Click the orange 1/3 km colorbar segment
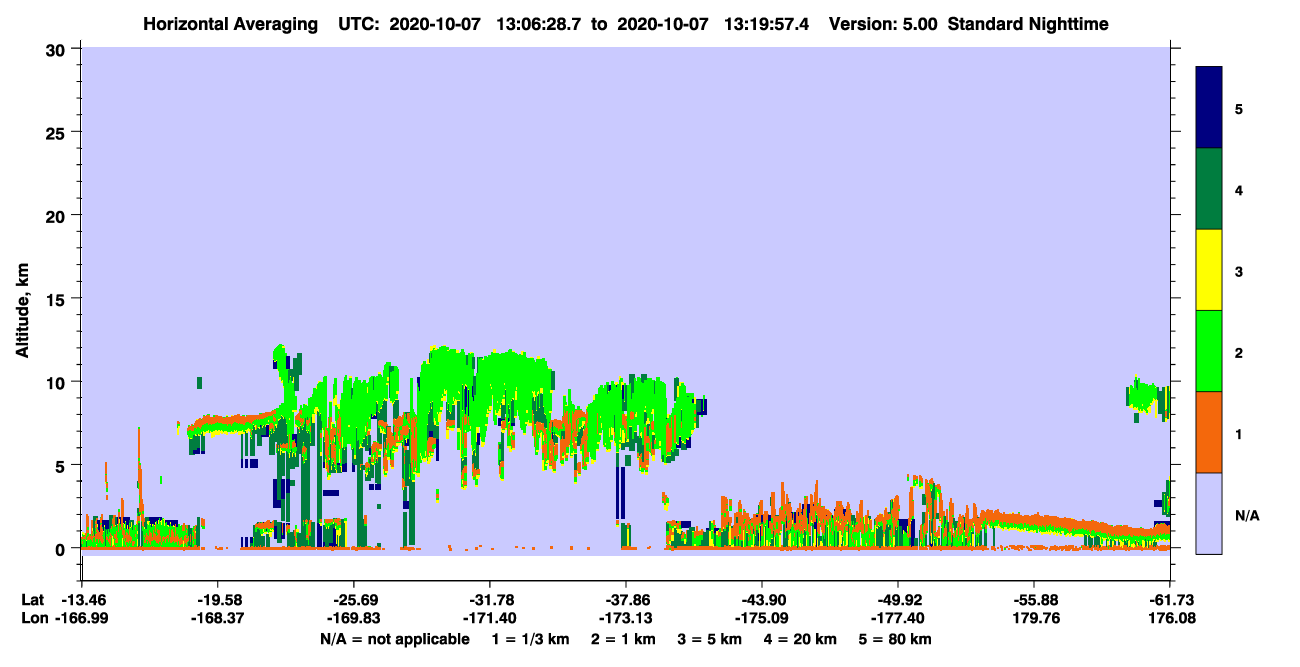Screen dimensions: 1300x667 click(x=1209, y=432)
